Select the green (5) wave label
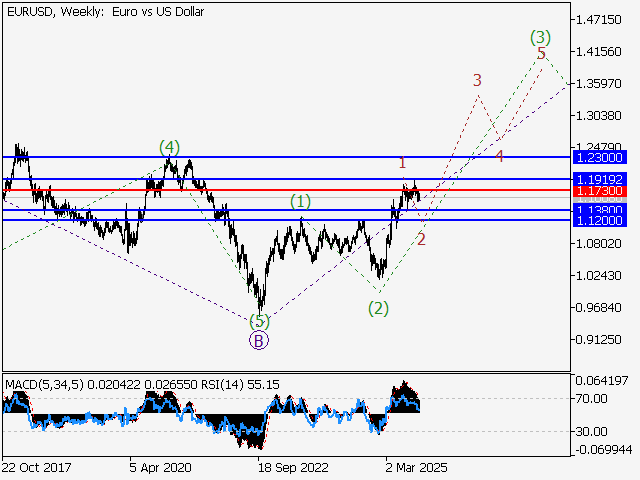Image resolution: width=640 pixels, height=480 pixels. click(x=259, y=321)
